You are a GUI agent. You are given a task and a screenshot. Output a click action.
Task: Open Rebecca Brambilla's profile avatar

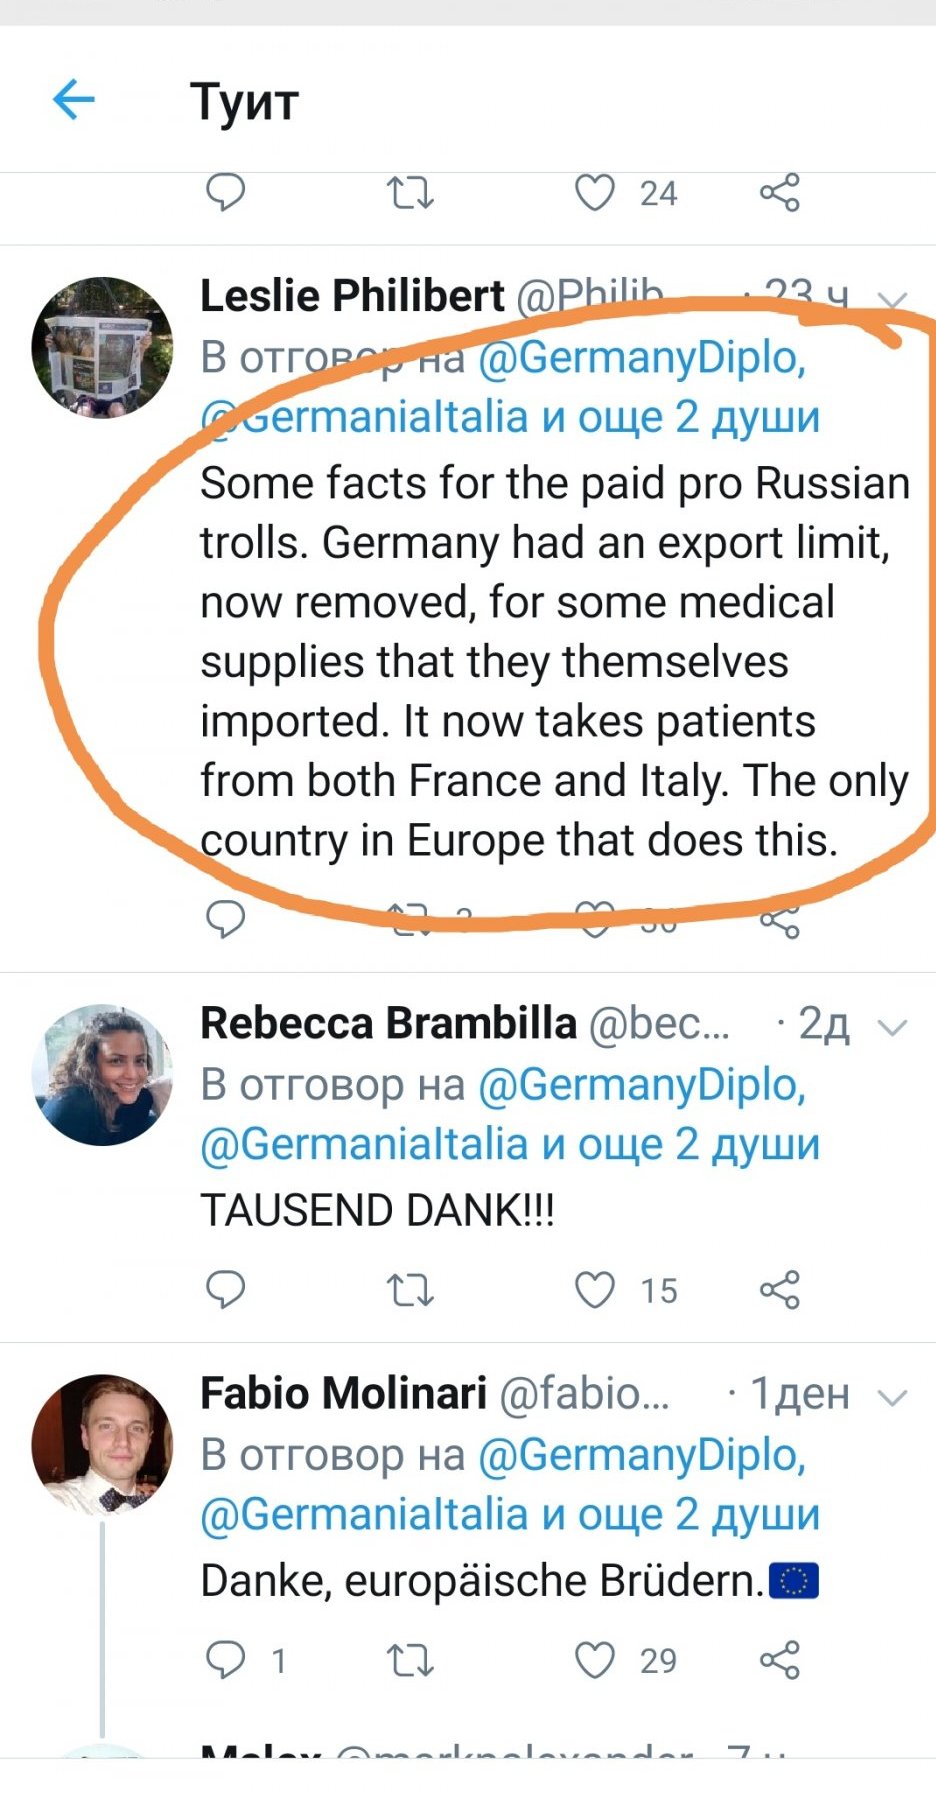coord(102,1075)
